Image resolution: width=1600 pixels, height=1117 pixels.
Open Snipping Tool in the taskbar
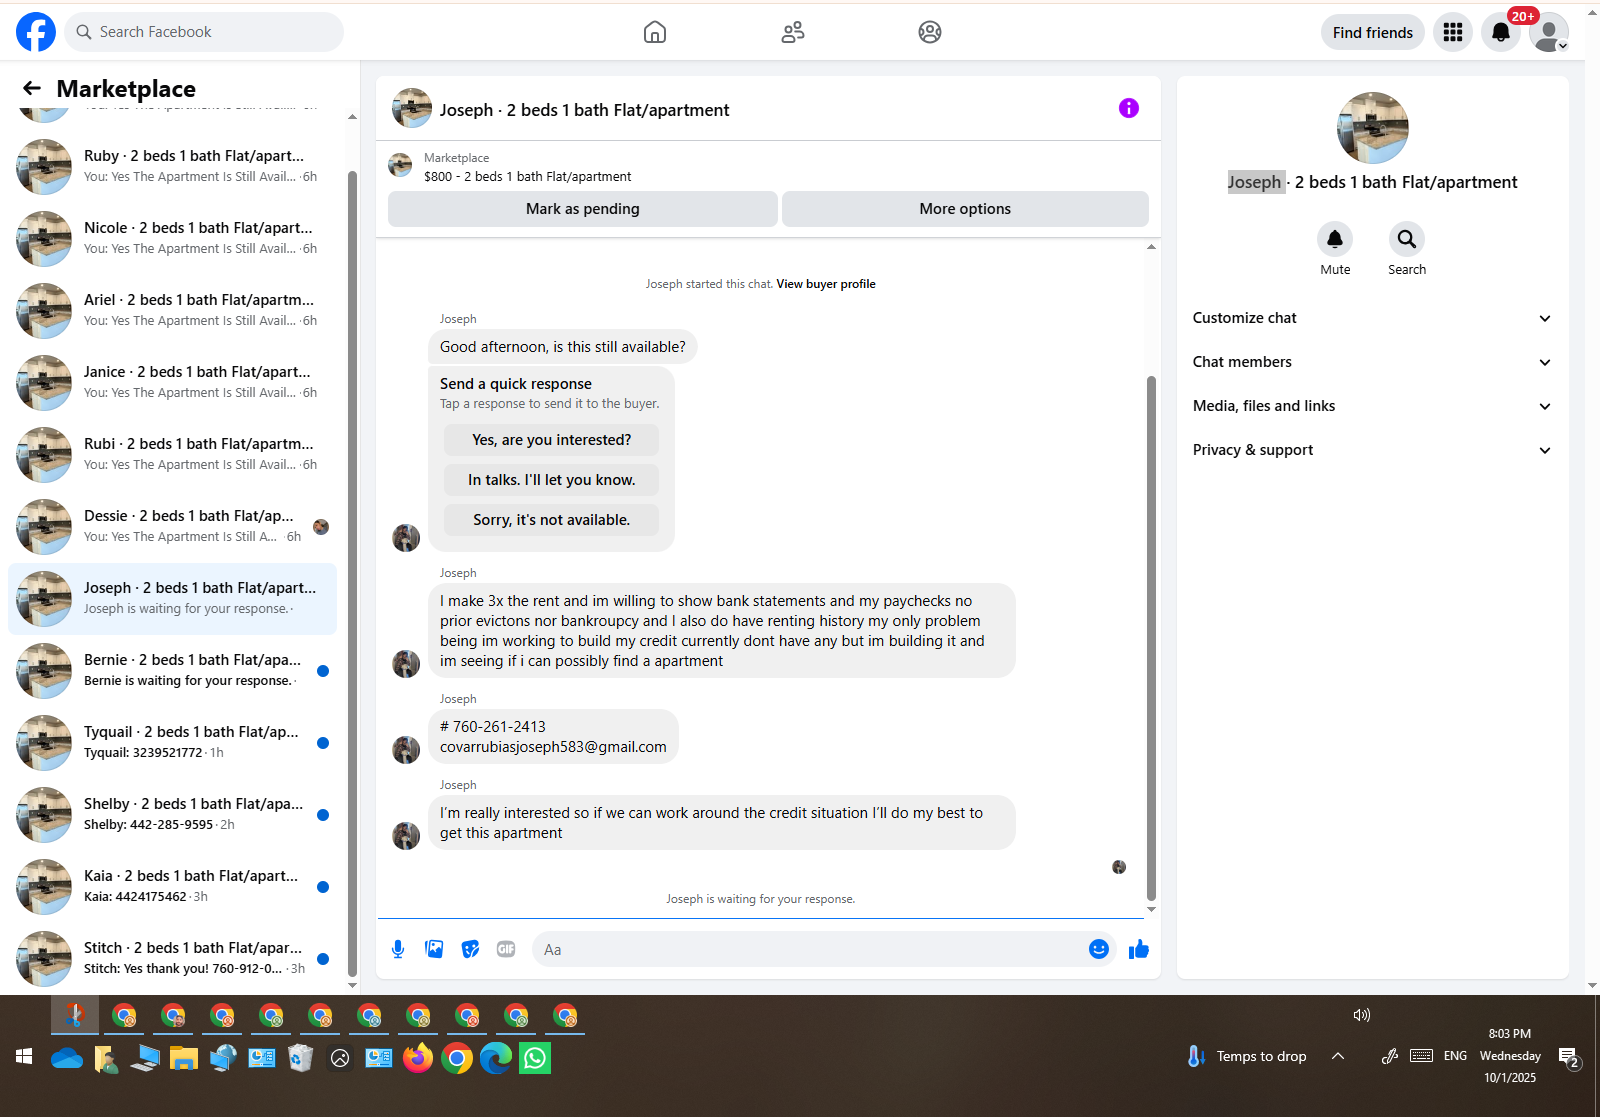75,1016
